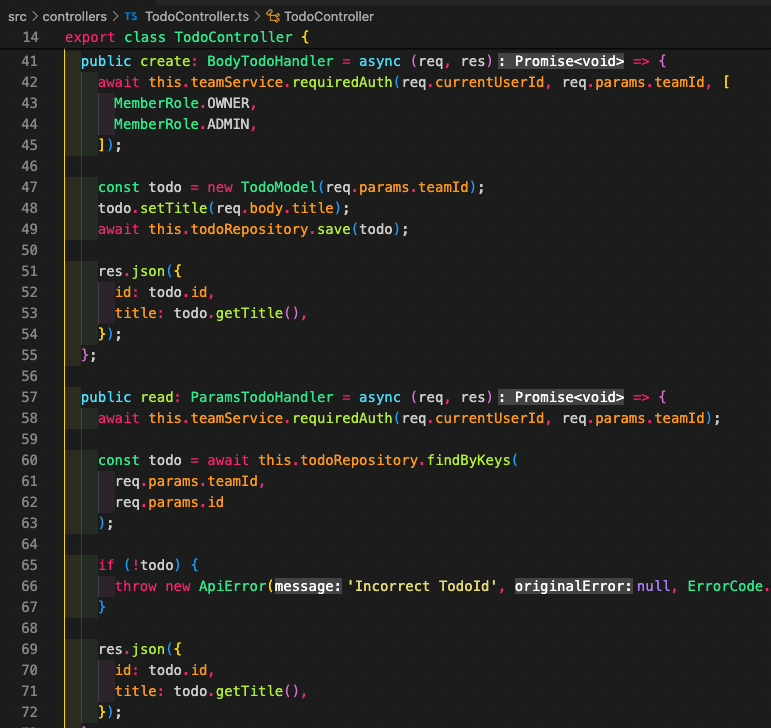
Task: Click 'MemberRole.ADMIN' on line 44
Action: 182,124
